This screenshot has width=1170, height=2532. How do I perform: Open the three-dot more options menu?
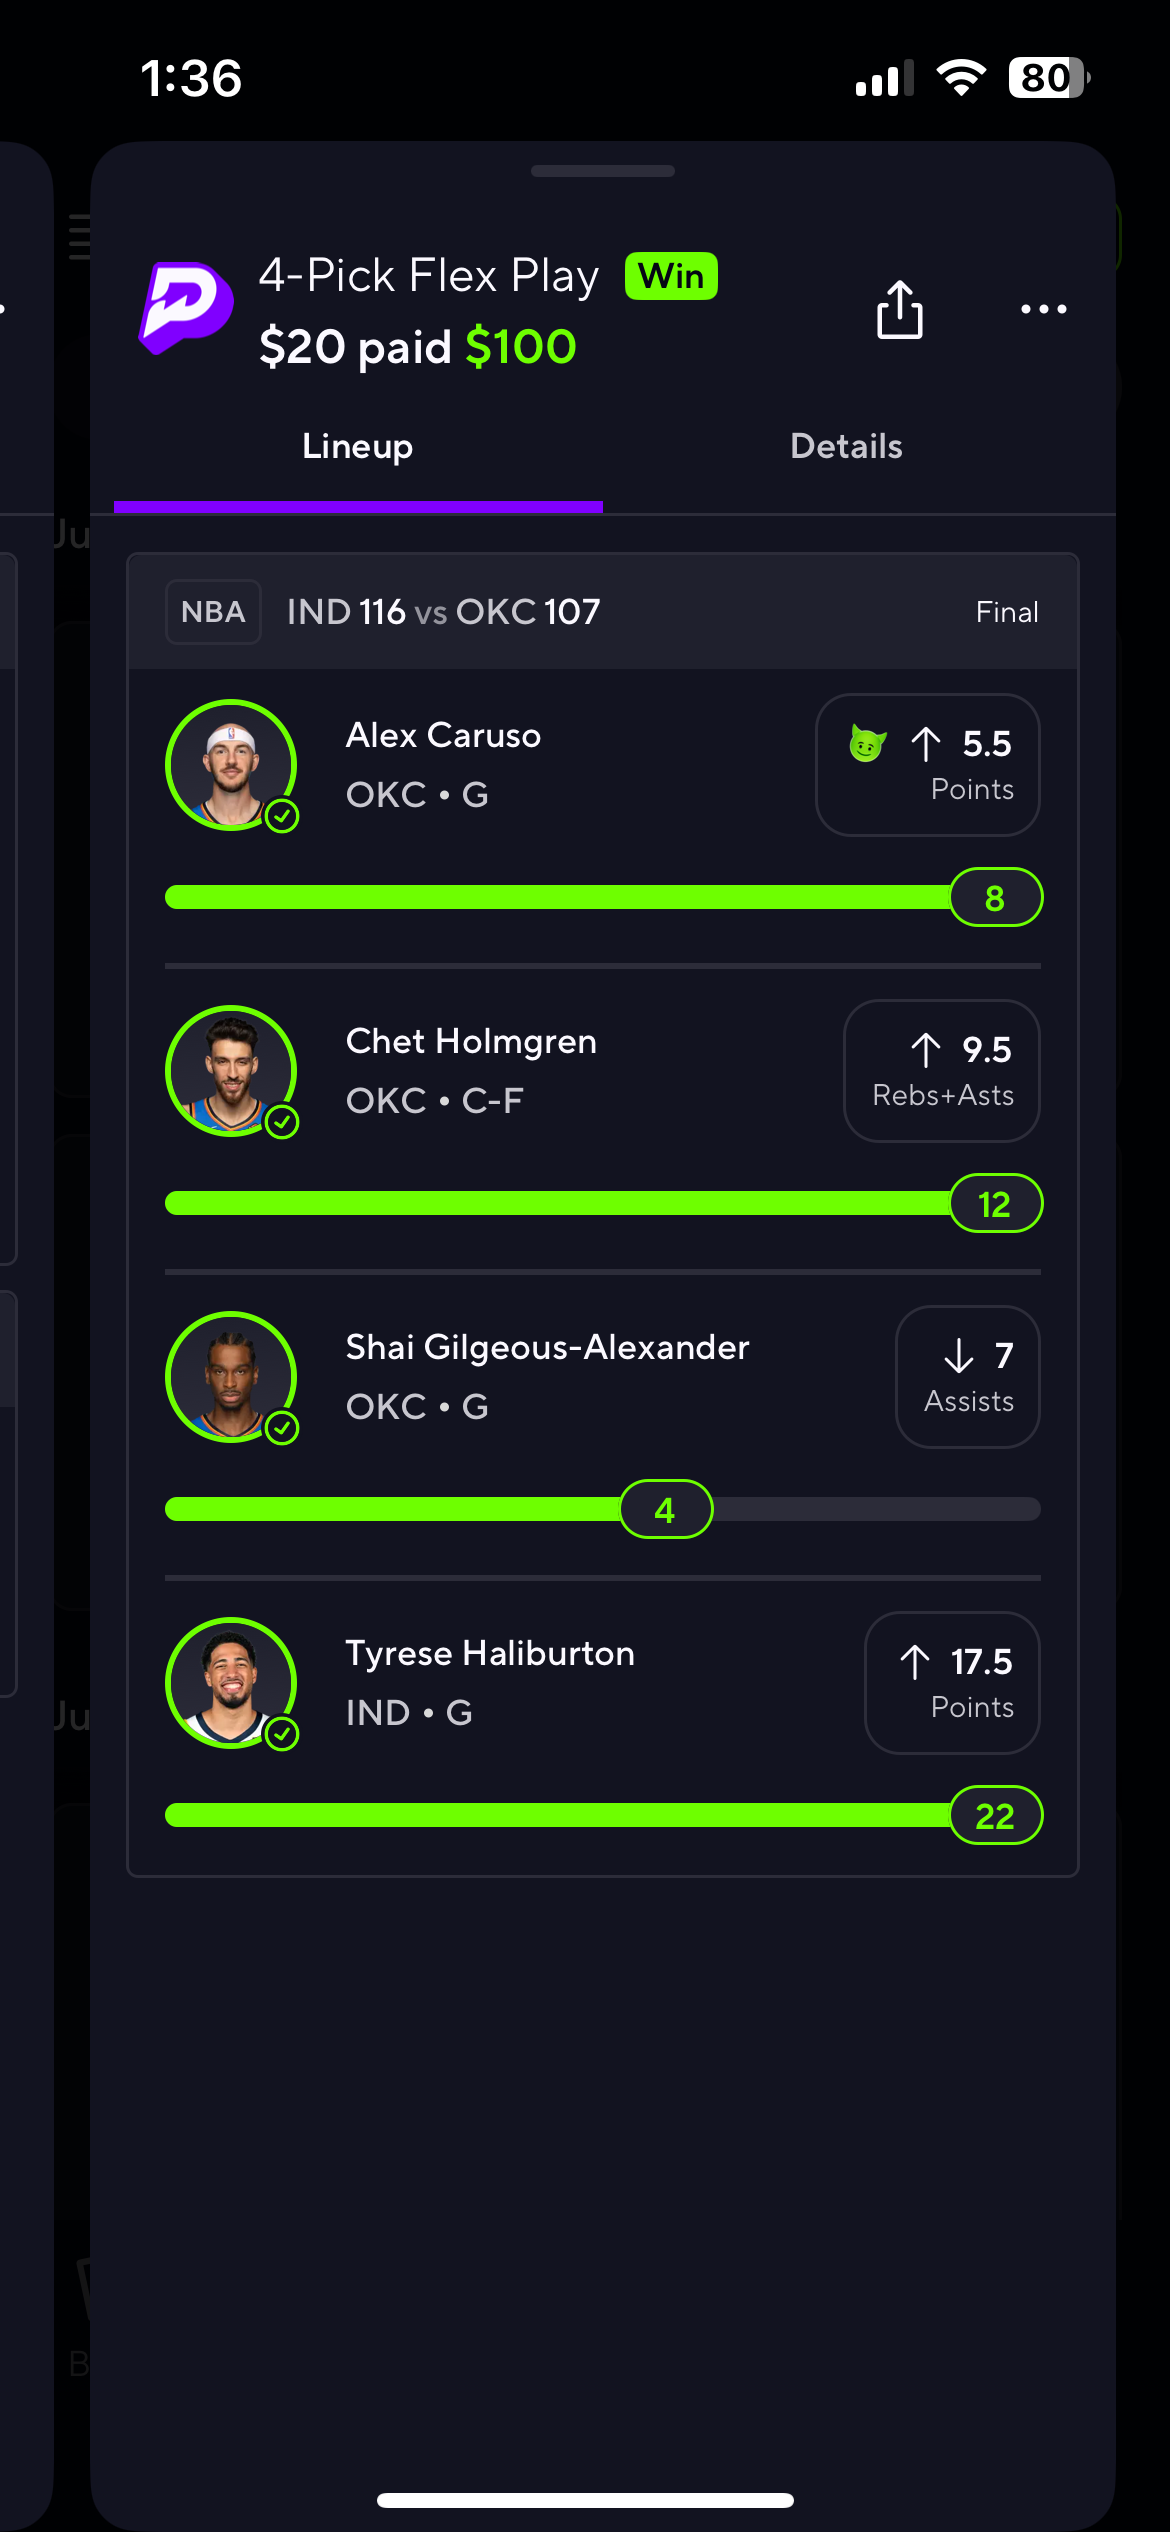point(1043,310)
